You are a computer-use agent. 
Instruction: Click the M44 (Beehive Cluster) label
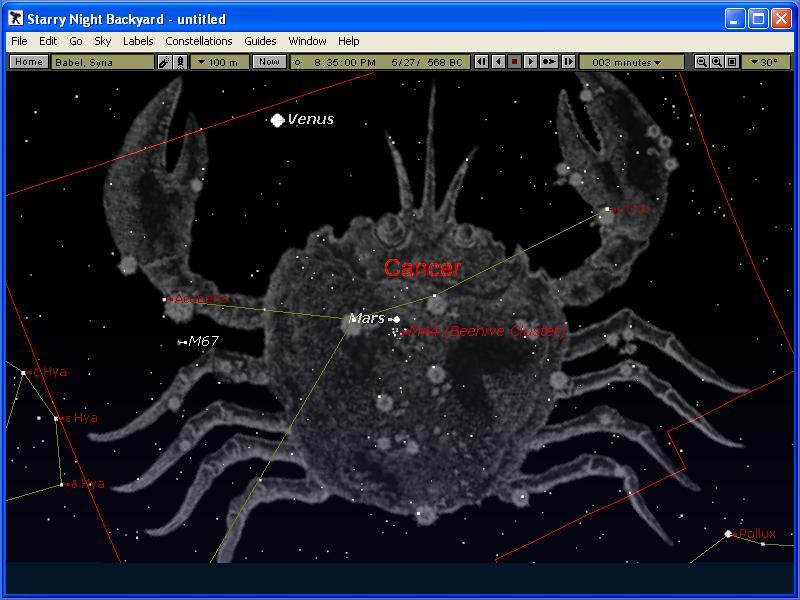click(x=487, y=331)
